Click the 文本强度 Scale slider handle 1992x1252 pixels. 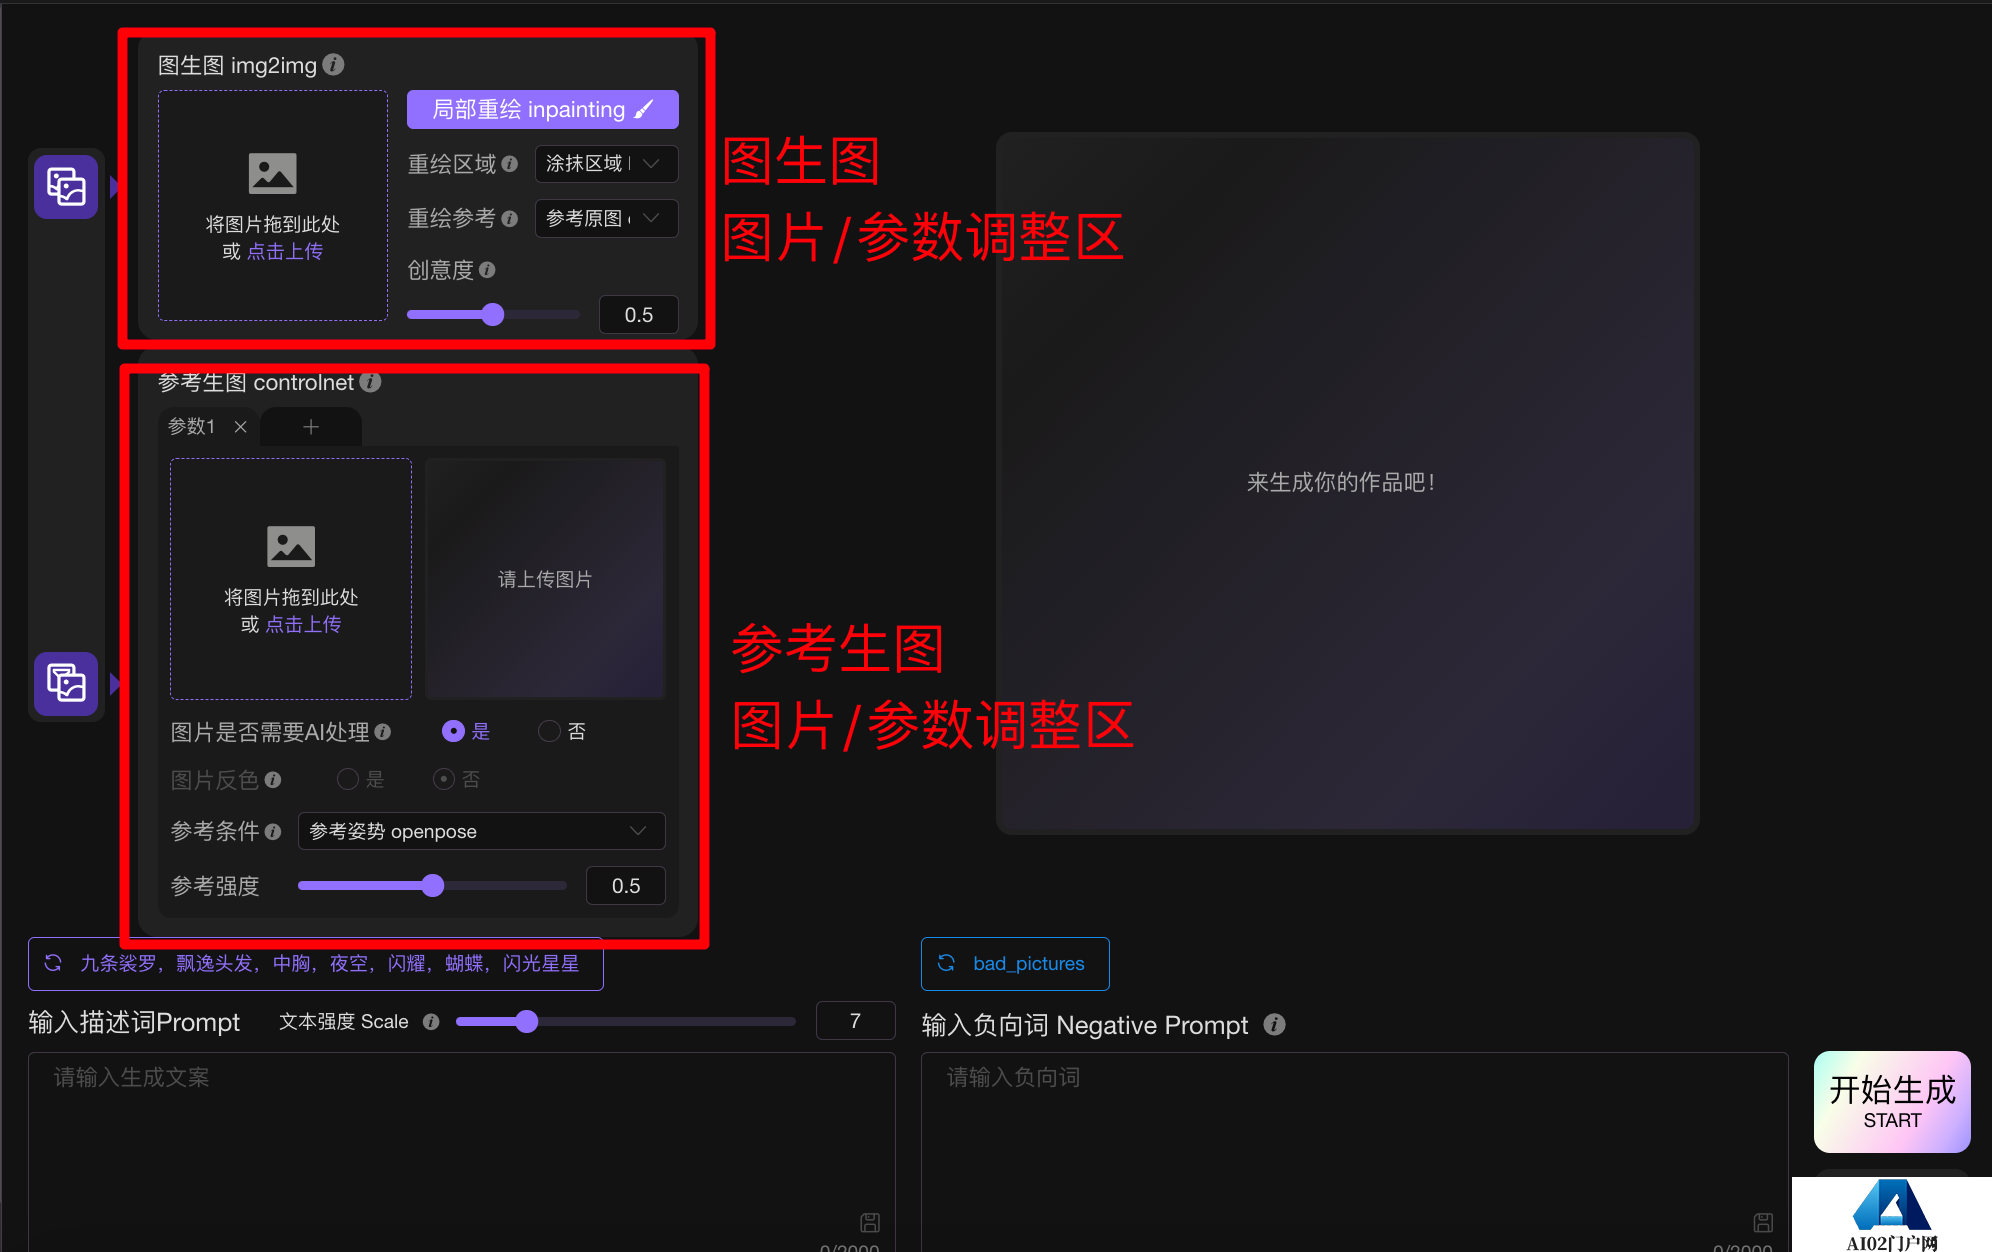pos(526,1022)
